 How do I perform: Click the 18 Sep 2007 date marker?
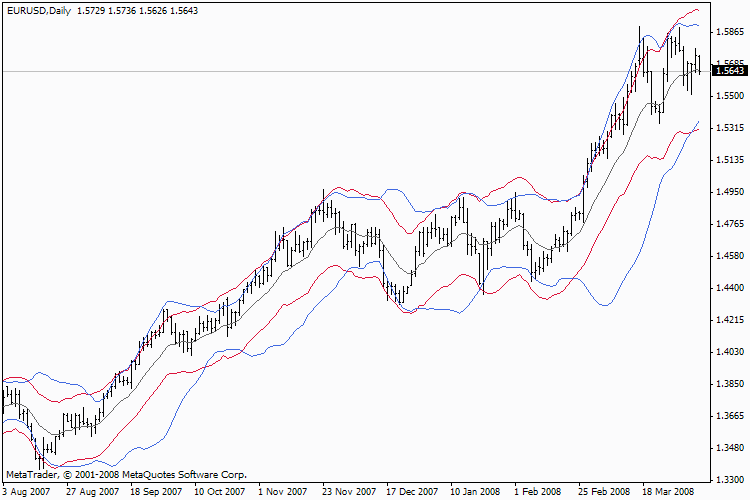[x=156, y=491]
